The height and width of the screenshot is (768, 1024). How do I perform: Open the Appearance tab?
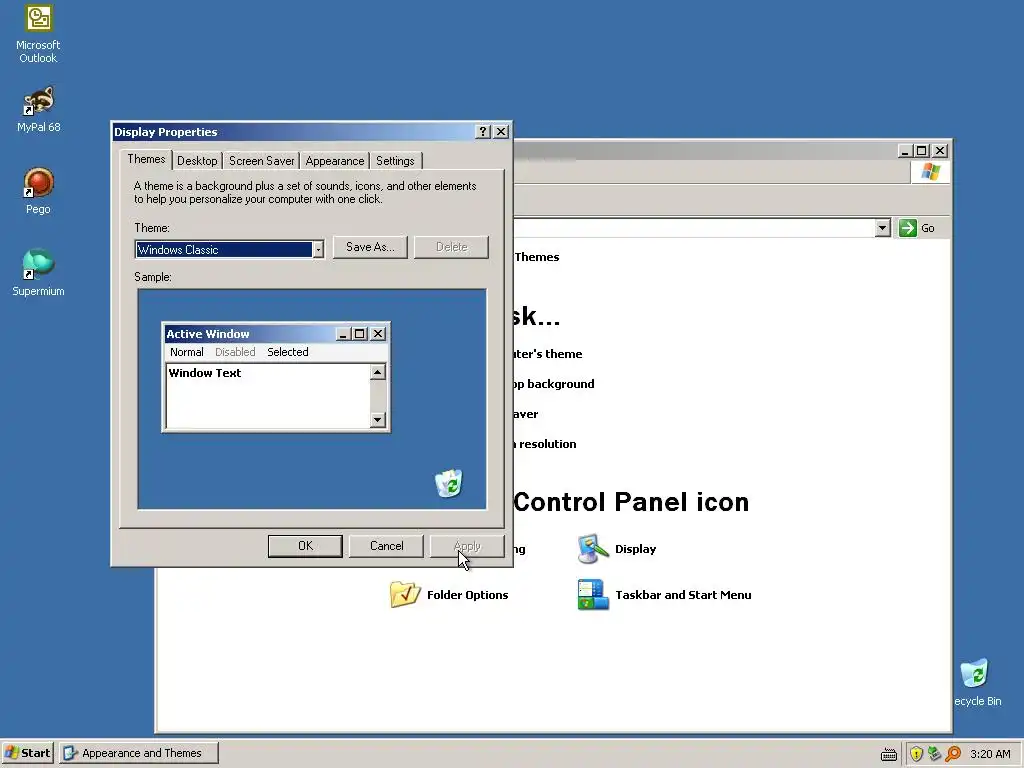pyautogui.click(x=334, y=161)
